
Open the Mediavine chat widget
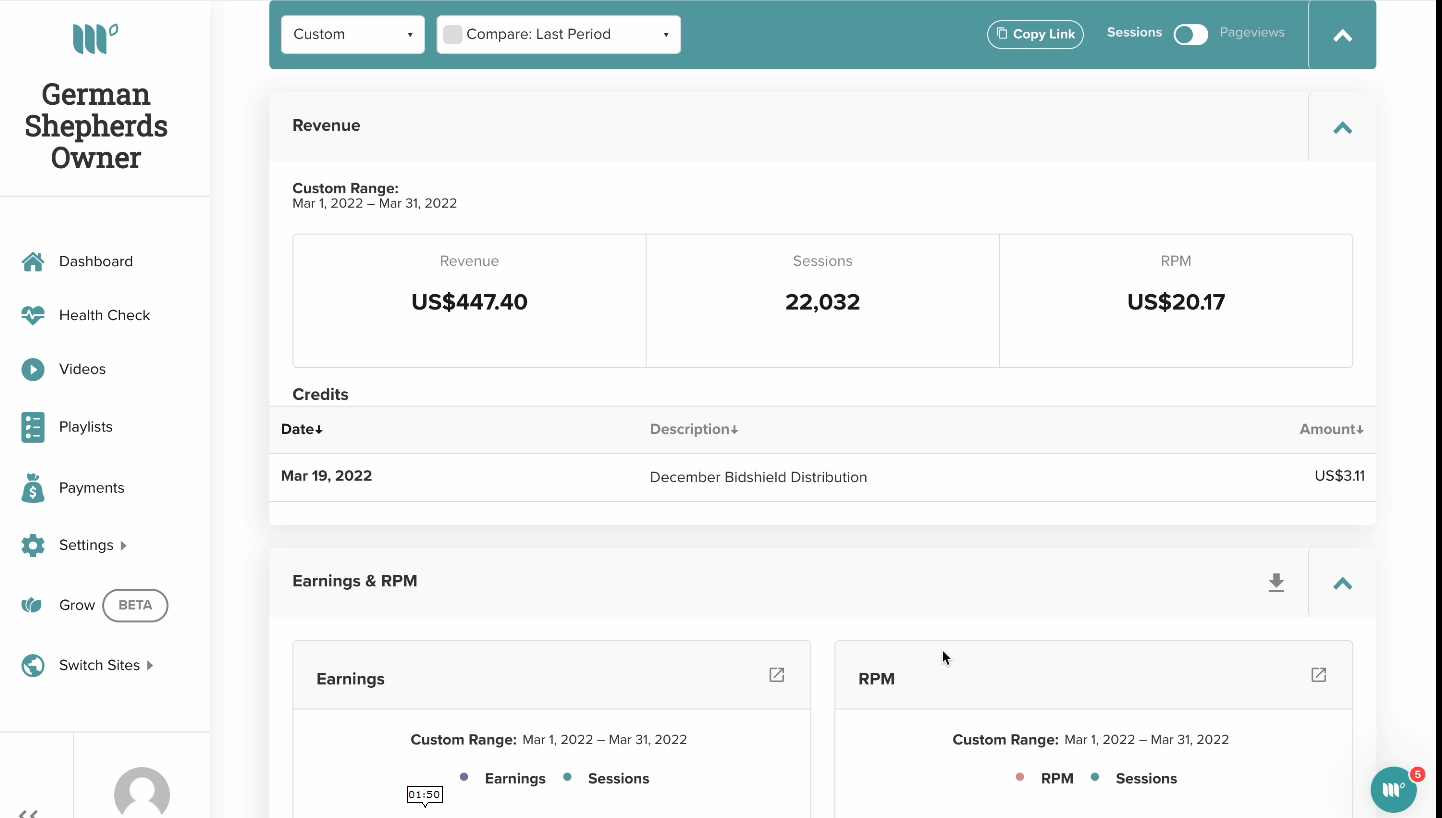pyautogui.click(x=1394, y=790)
